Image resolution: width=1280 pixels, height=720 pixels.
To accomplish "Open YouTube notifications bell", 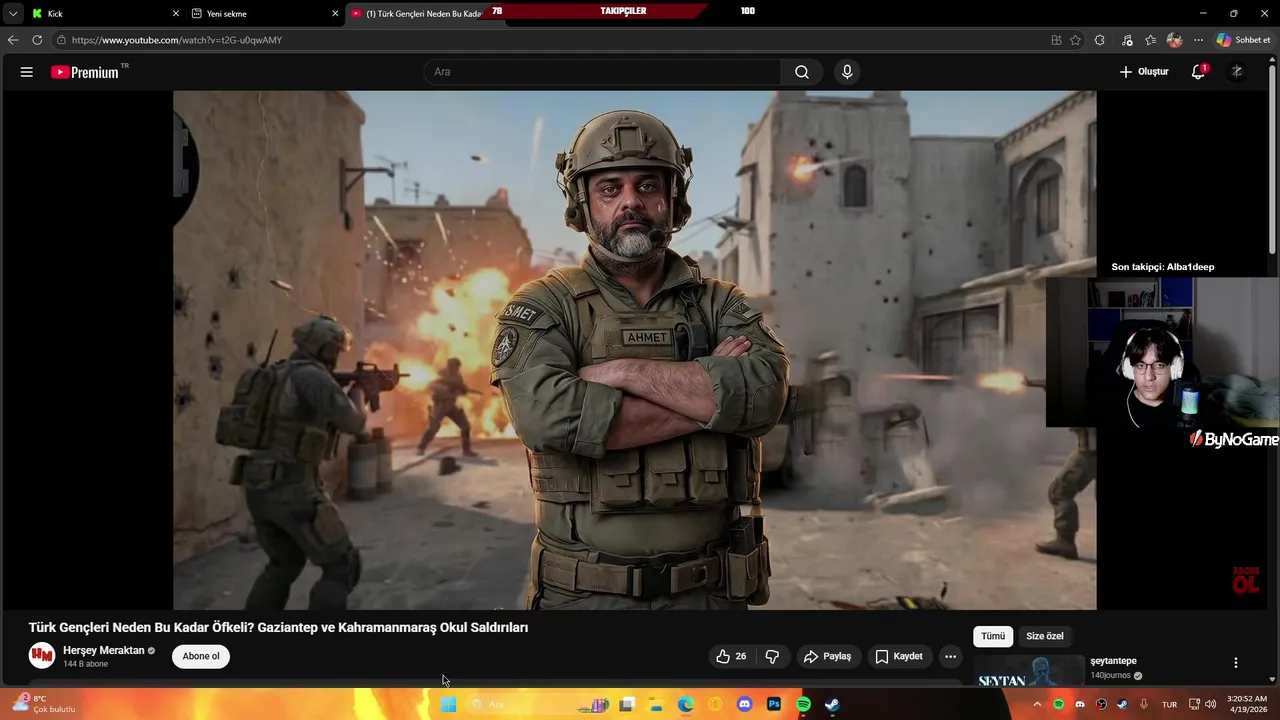I will point(1198,72).
